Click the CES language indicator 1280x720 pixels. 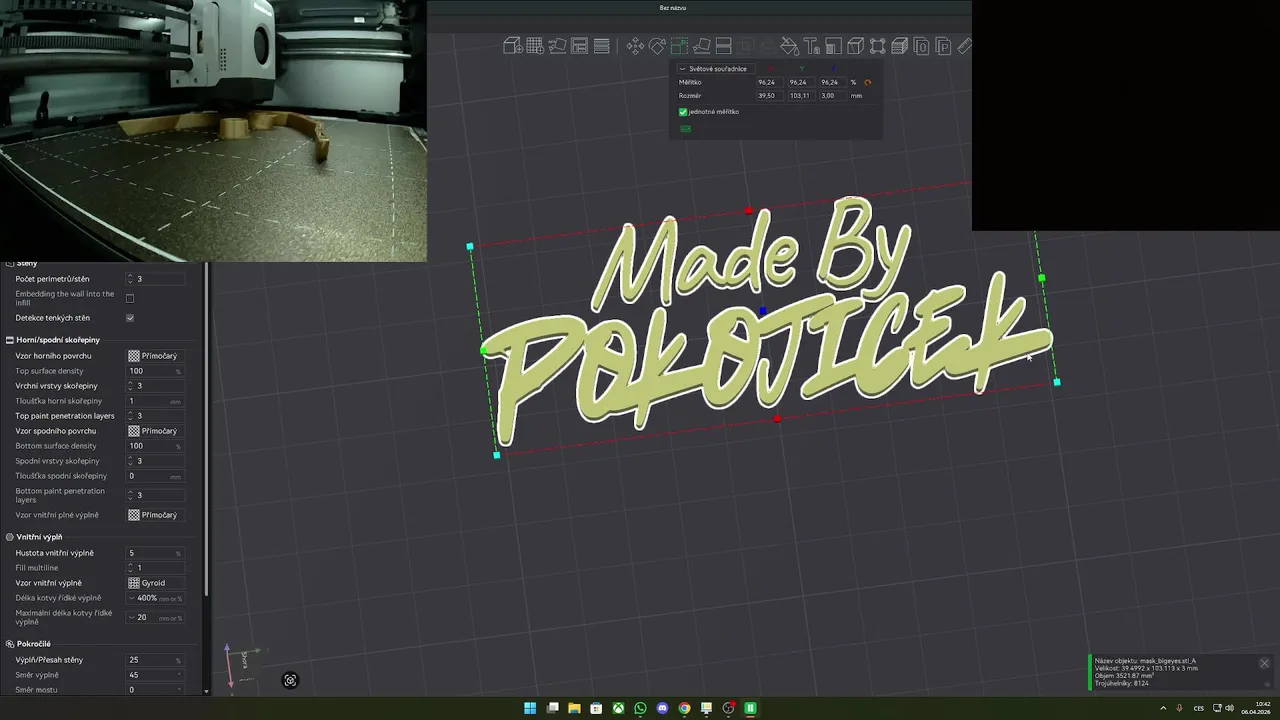click(1199, 708)
